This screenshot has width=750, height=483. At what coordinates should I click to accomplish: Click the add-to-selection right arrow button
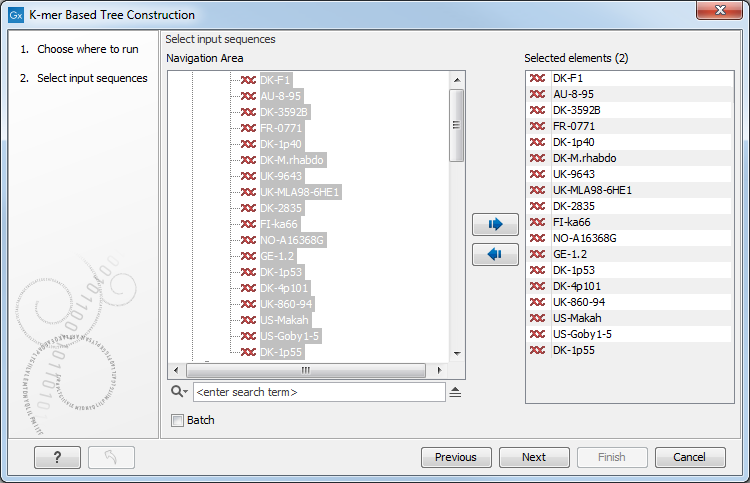495,224
